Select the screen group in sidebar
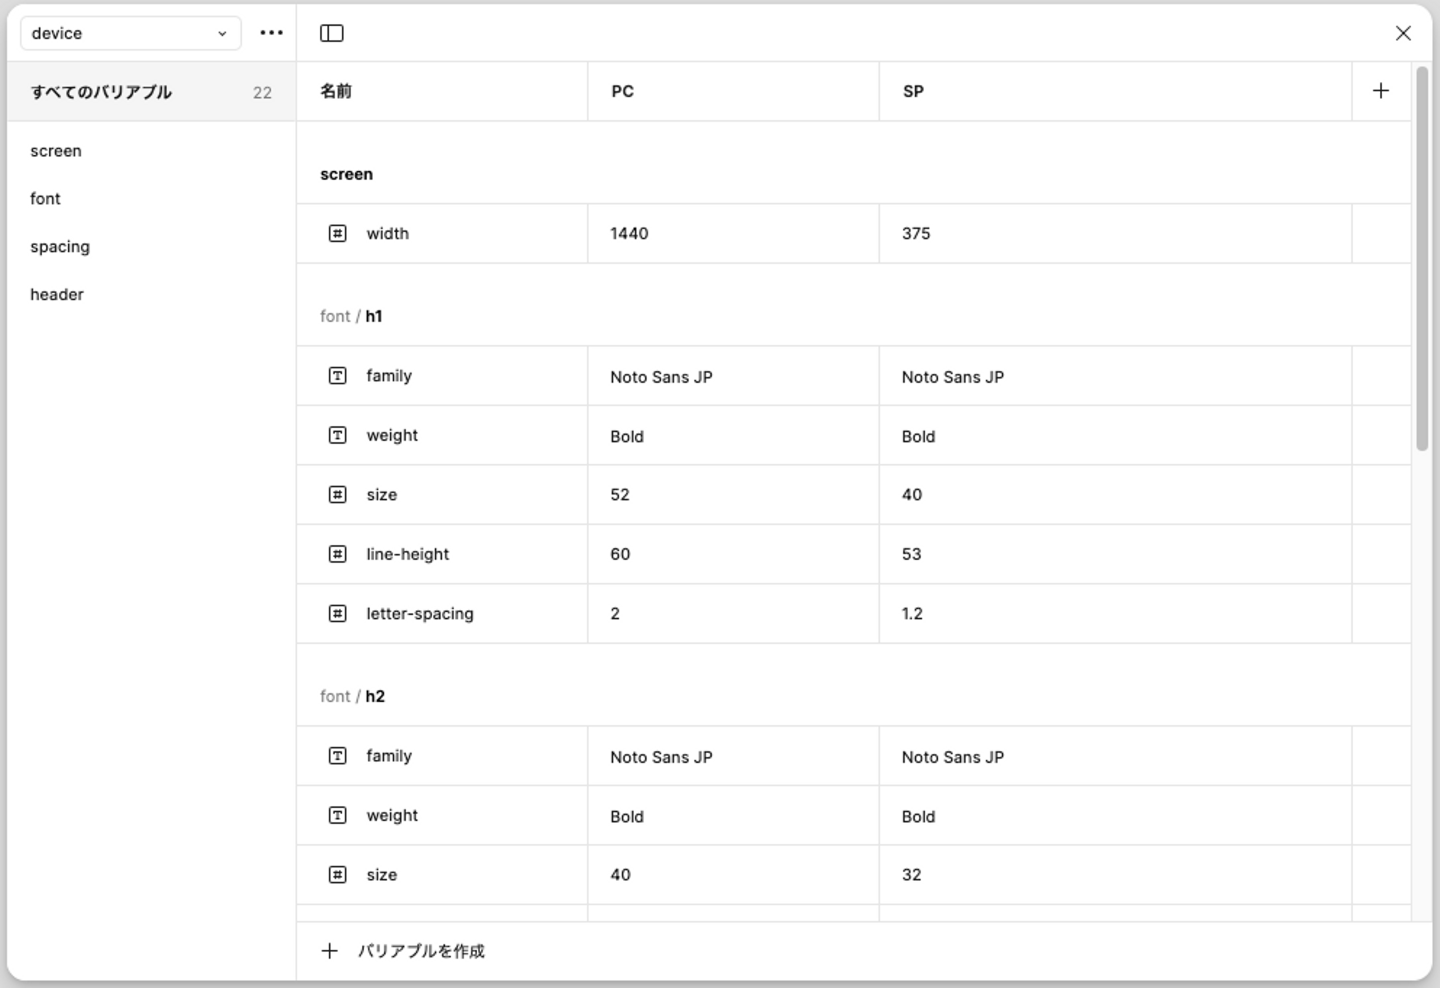This screenshot has height=988, width=1440. click(56, 151)
